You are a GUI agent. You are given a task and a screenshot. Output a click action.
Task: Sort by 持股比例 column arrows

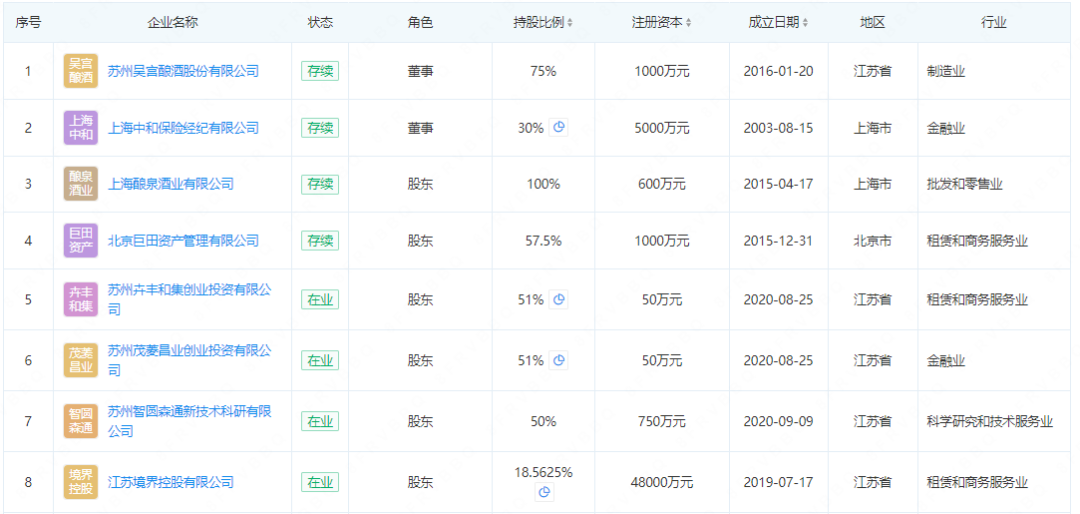pyautogui.click(x=570, y=23)
